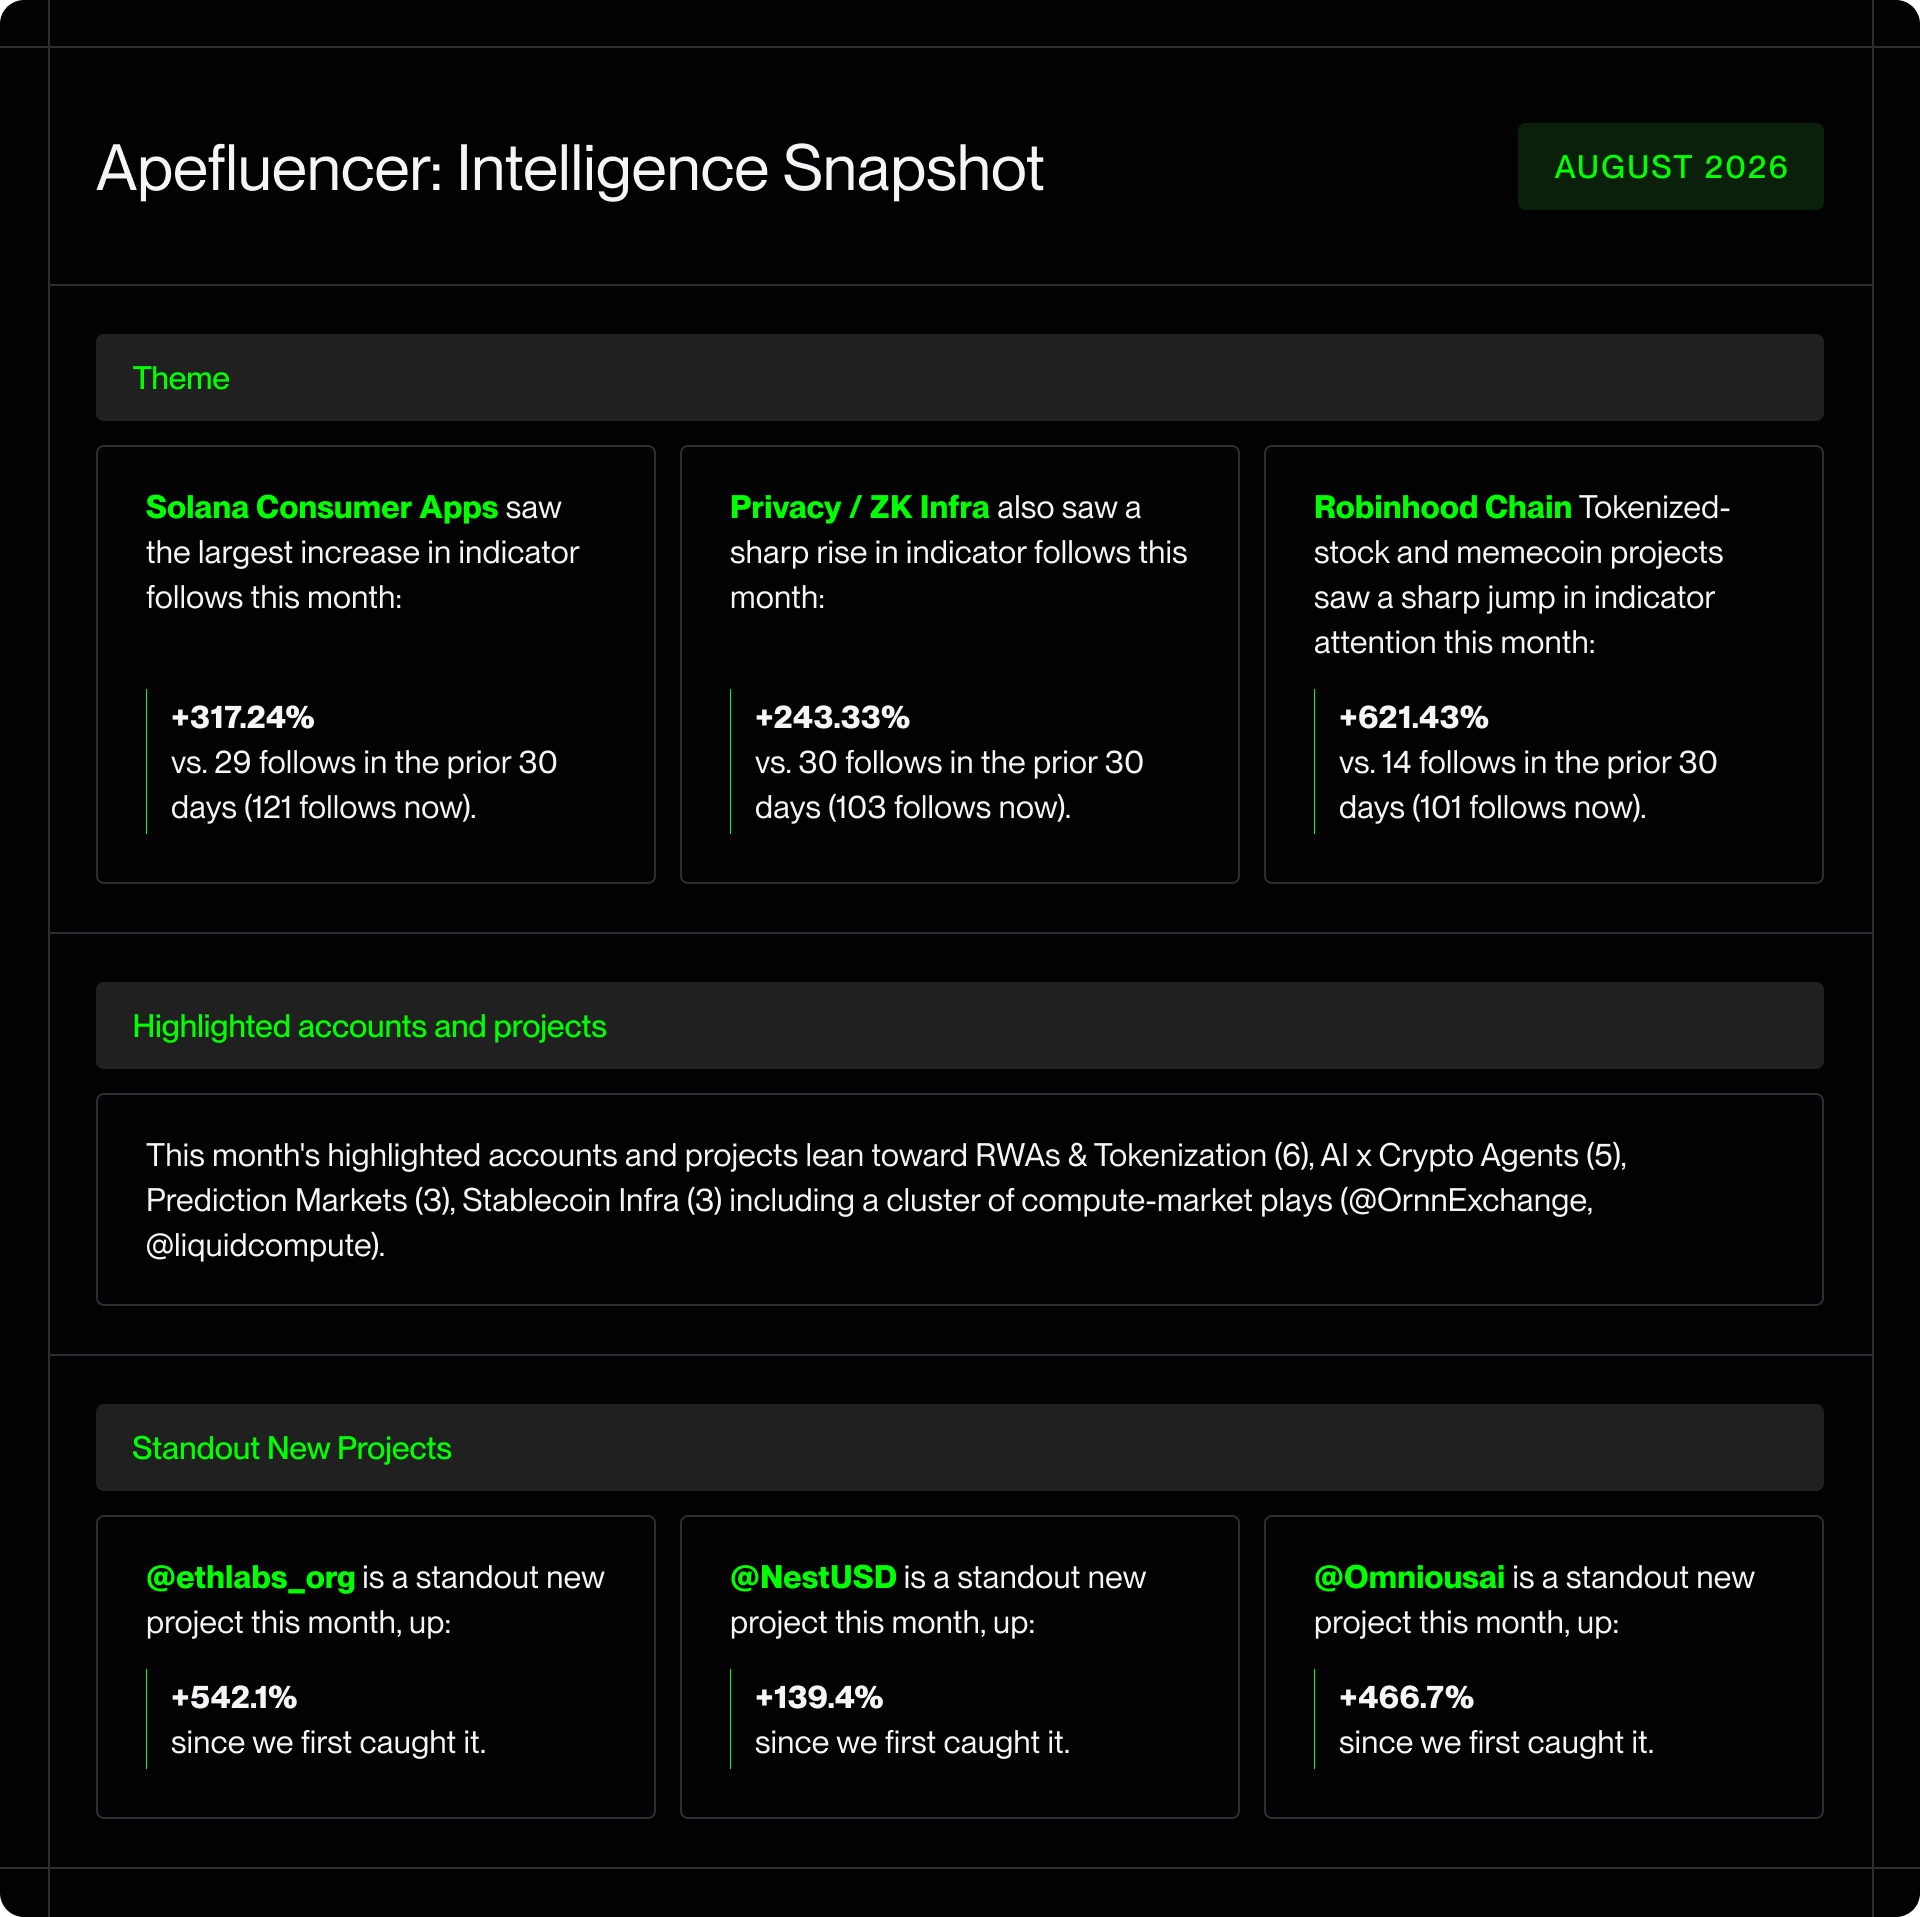This screenshot has width=1920, height=1917.
Task: Click the +317.24% statistic
Action: coord(243,717)
